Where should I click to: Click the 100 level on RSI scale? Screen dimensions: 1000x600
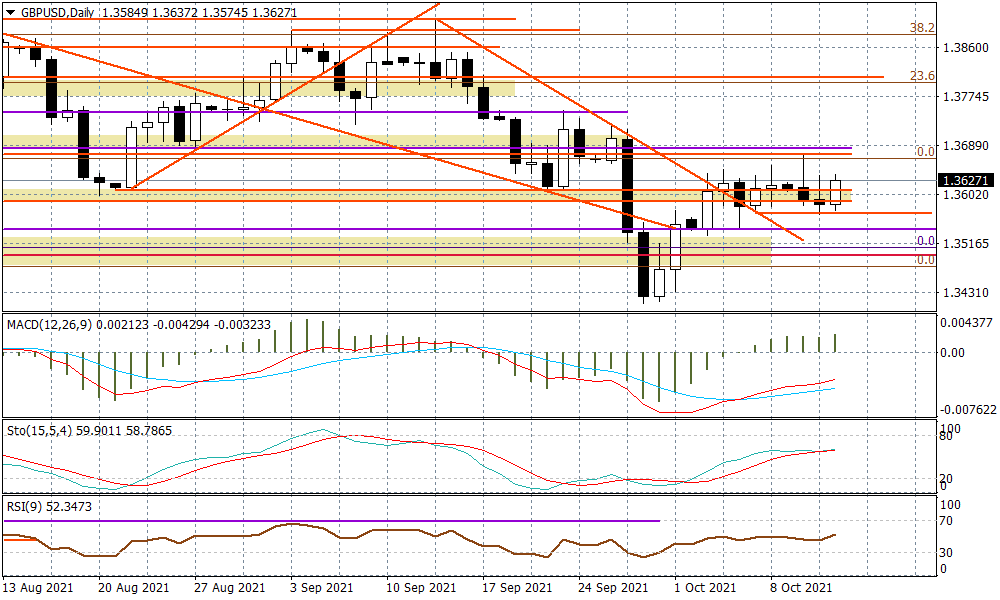pyautogui.click(x=950, y=505)
